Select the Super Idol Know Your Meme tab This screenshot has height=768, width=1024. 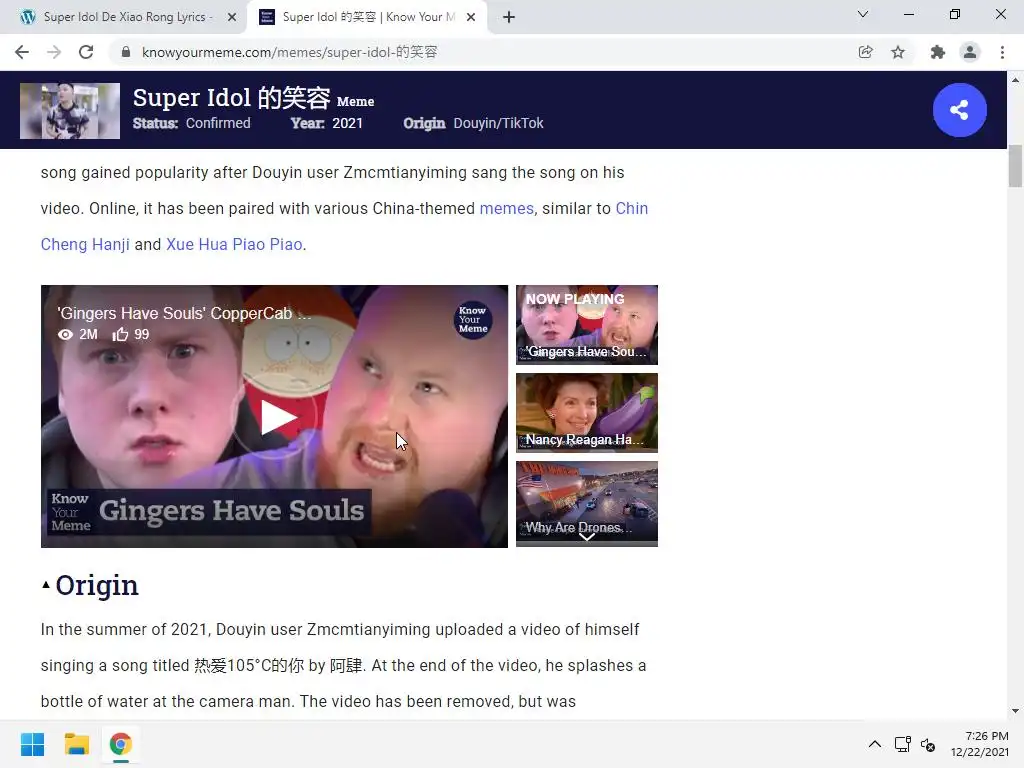coord(368,17)
